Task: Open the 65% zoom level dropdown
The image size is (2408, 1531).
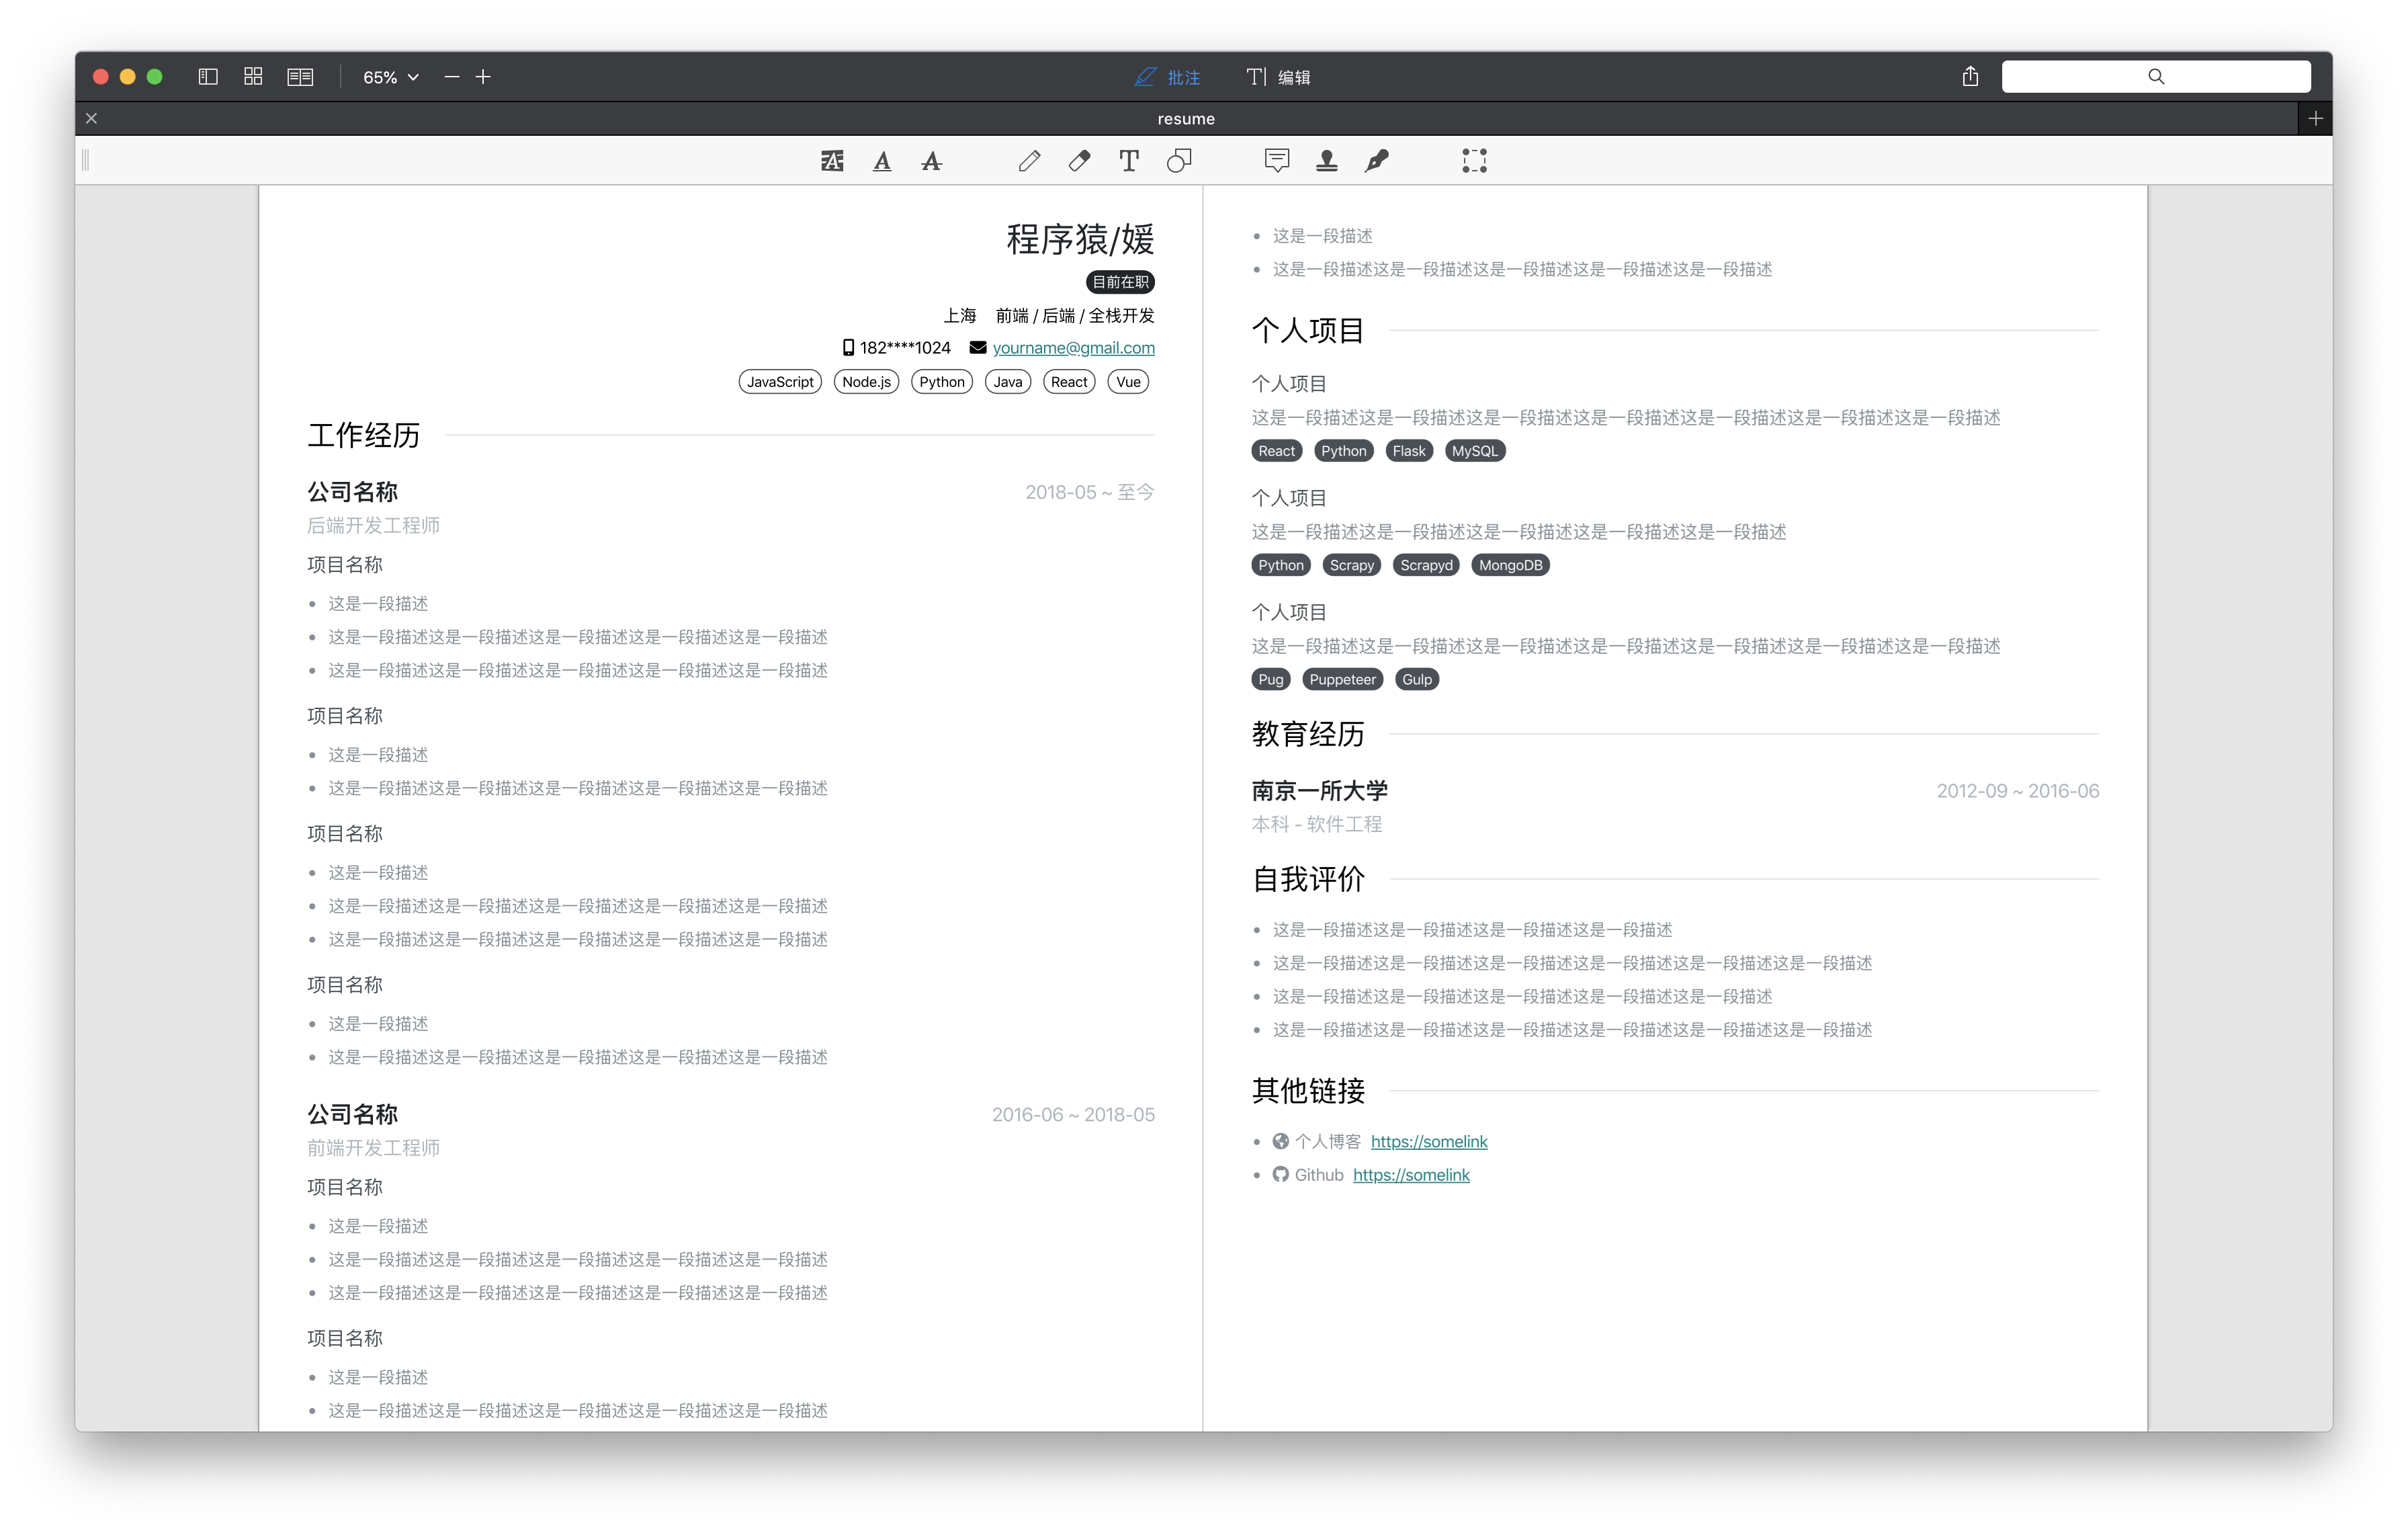Action: pos(390,77)
